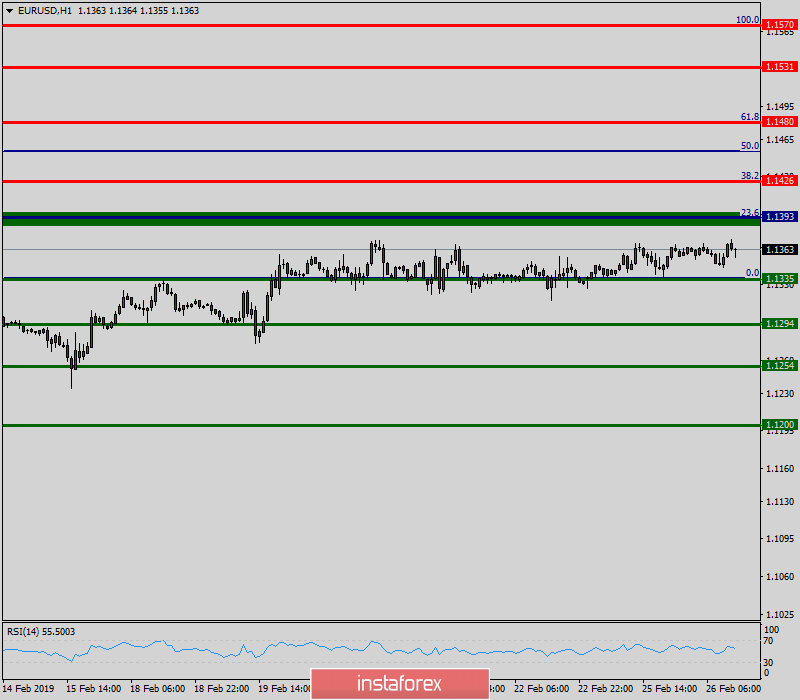The width and height of the screenshot is (800, 700).
Task: Click the 1.1570 red price label
Action: click(x=780, y=24)
